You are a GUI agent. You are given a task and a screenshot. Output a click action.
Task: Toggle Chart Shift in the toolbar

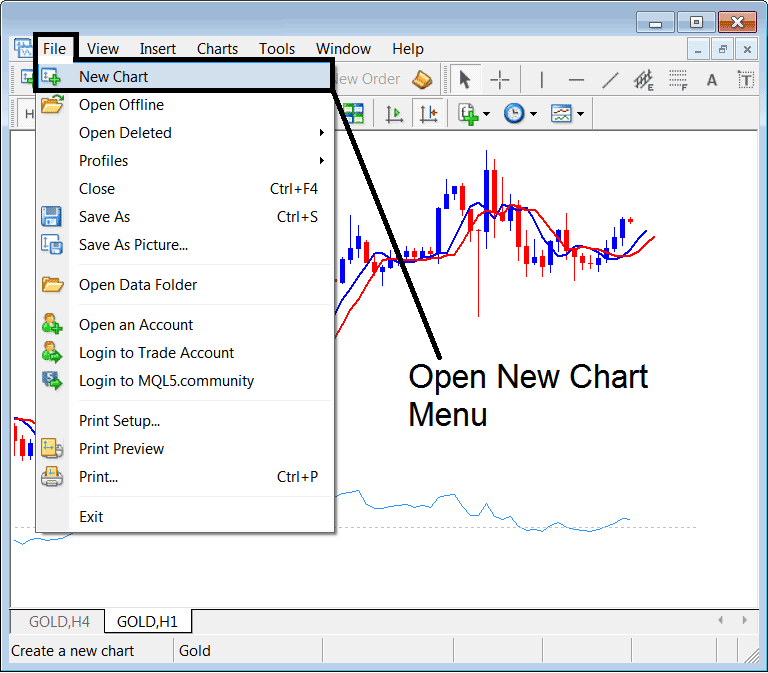coord(428,114)
